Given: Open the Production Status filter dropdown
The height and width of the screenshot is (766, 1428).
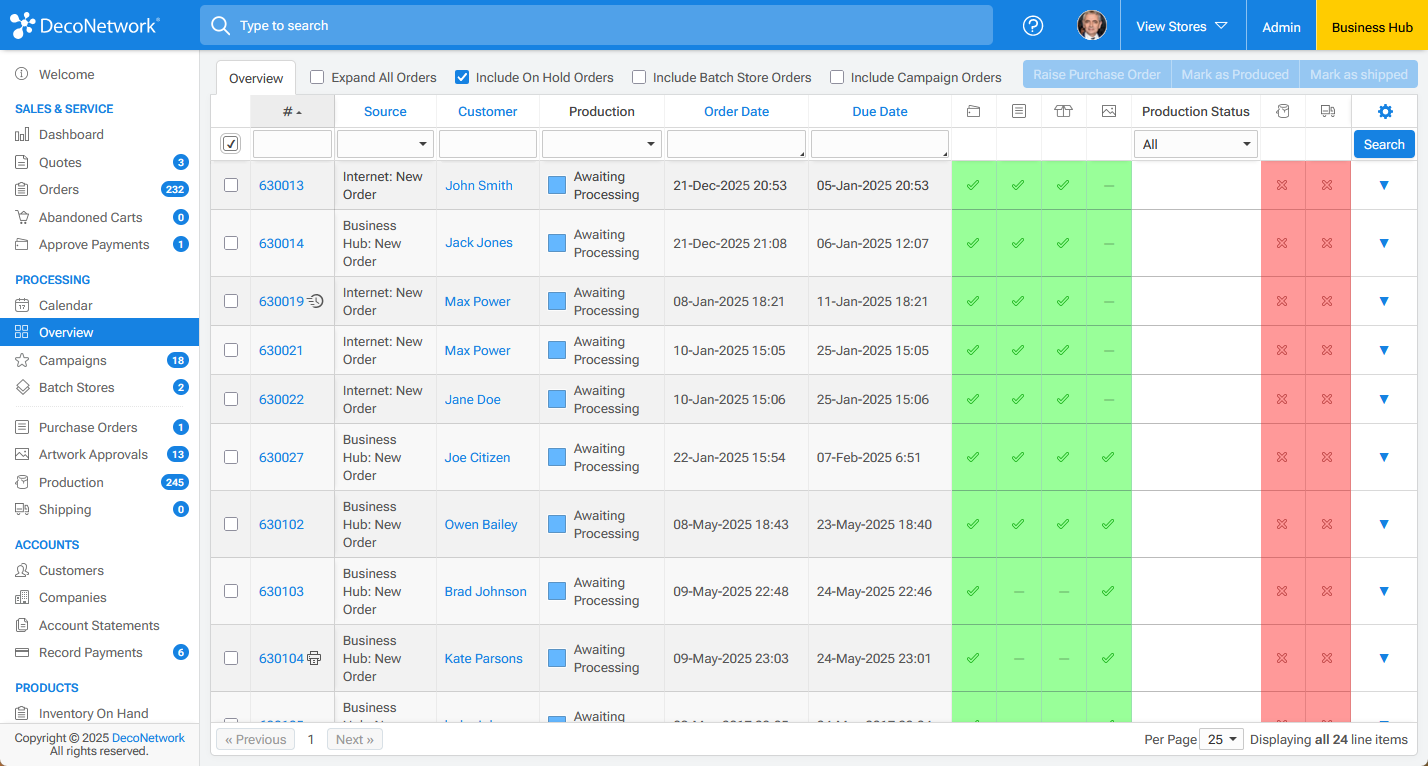Looking at the screenshot, I should (1196, 143).
